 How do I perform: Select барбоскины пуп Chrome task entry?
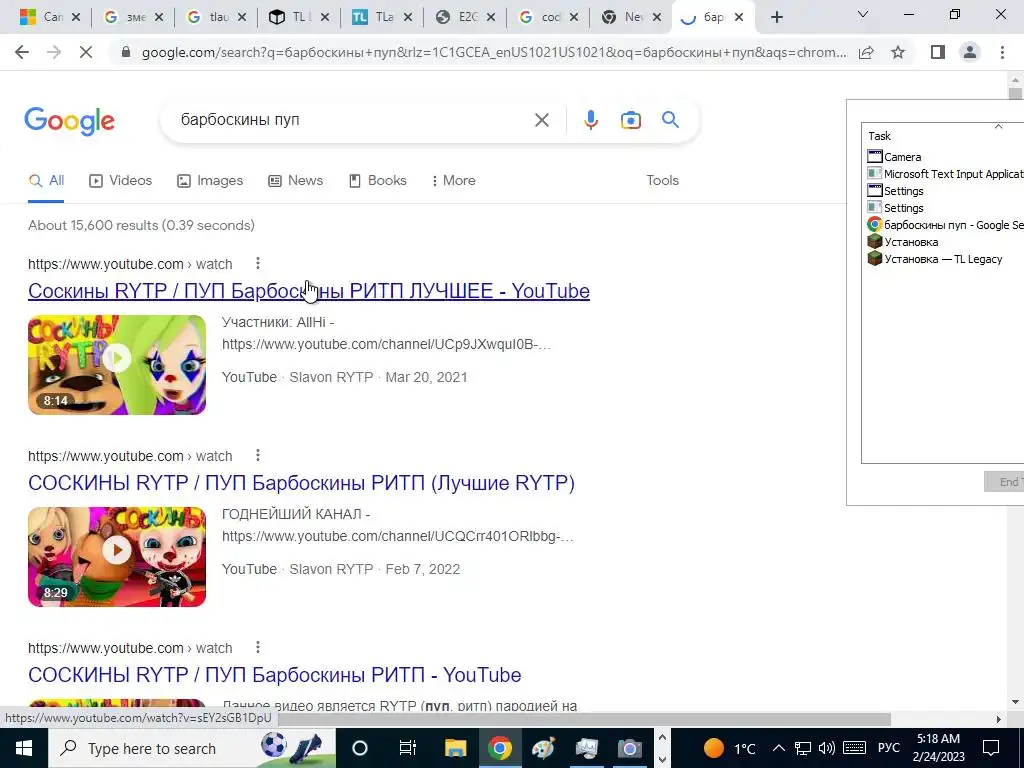coord(944,225)
